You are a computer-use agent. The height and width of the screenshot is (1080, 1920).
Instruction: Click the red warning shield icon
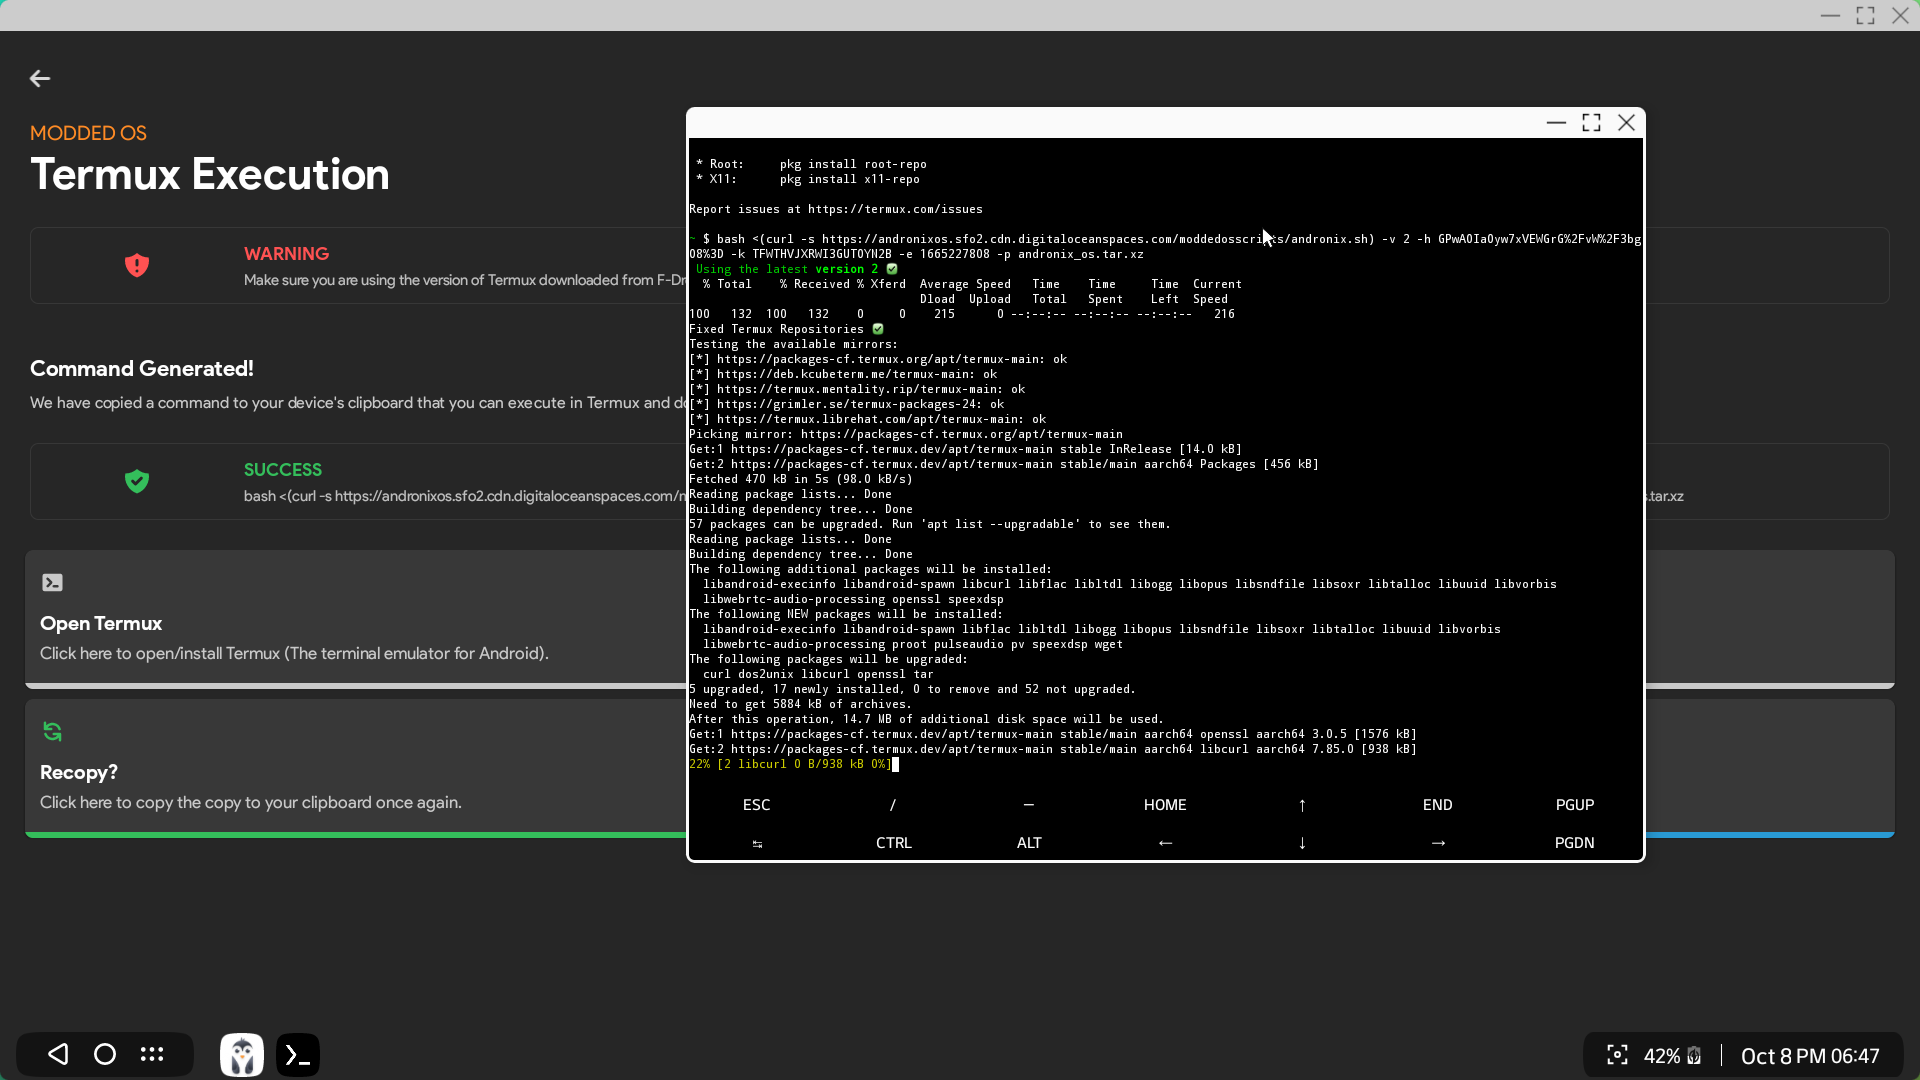pyautogui.click(x=137, y=265)
